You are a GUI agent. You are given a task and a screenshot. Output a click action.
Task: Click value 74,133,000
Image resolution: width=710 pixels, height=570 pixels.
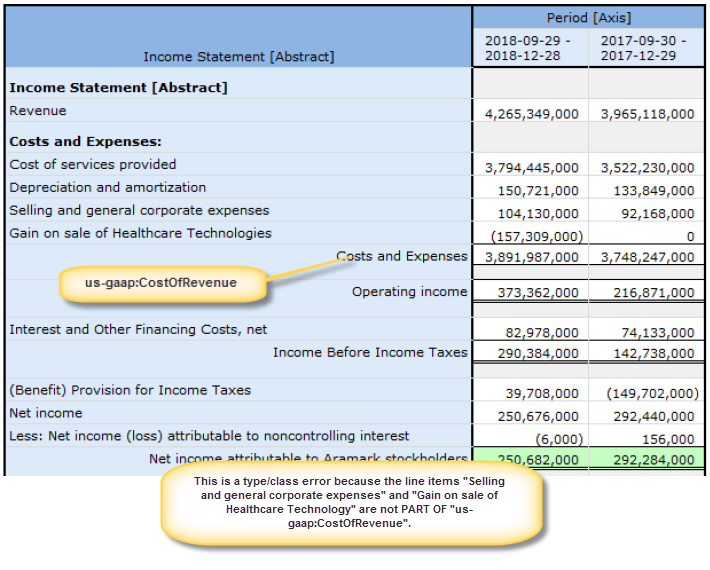[x=657, y=333]
